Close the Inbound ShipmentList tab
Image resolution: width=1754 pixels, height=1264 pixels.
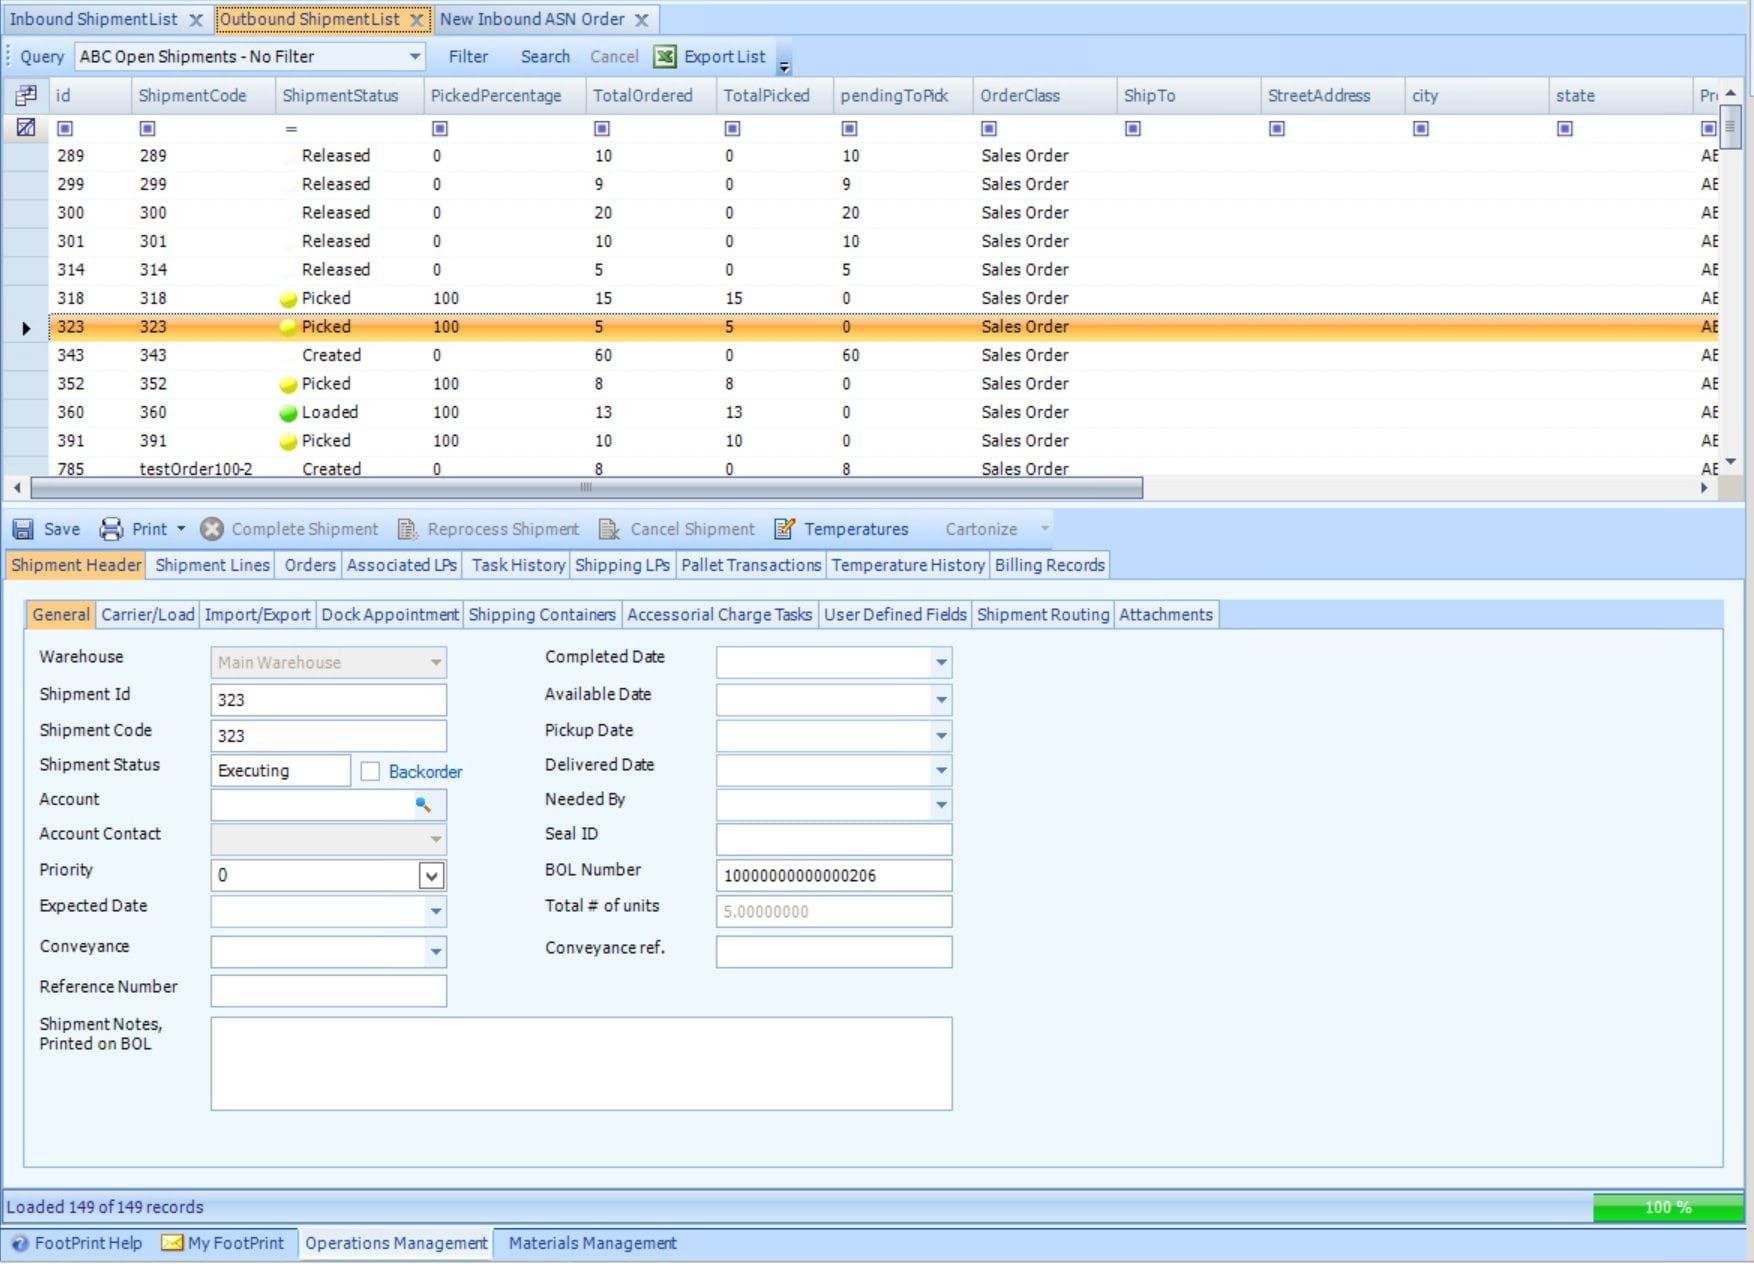point(196,20)
